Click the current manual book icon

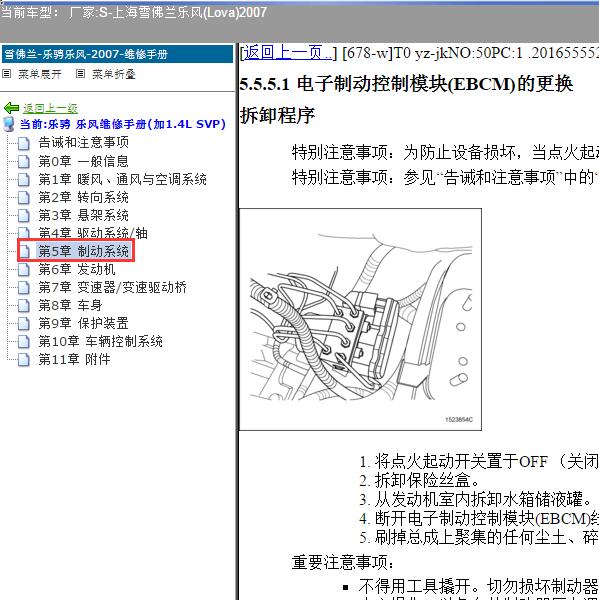pyautogui.click(x=8, y=124)
